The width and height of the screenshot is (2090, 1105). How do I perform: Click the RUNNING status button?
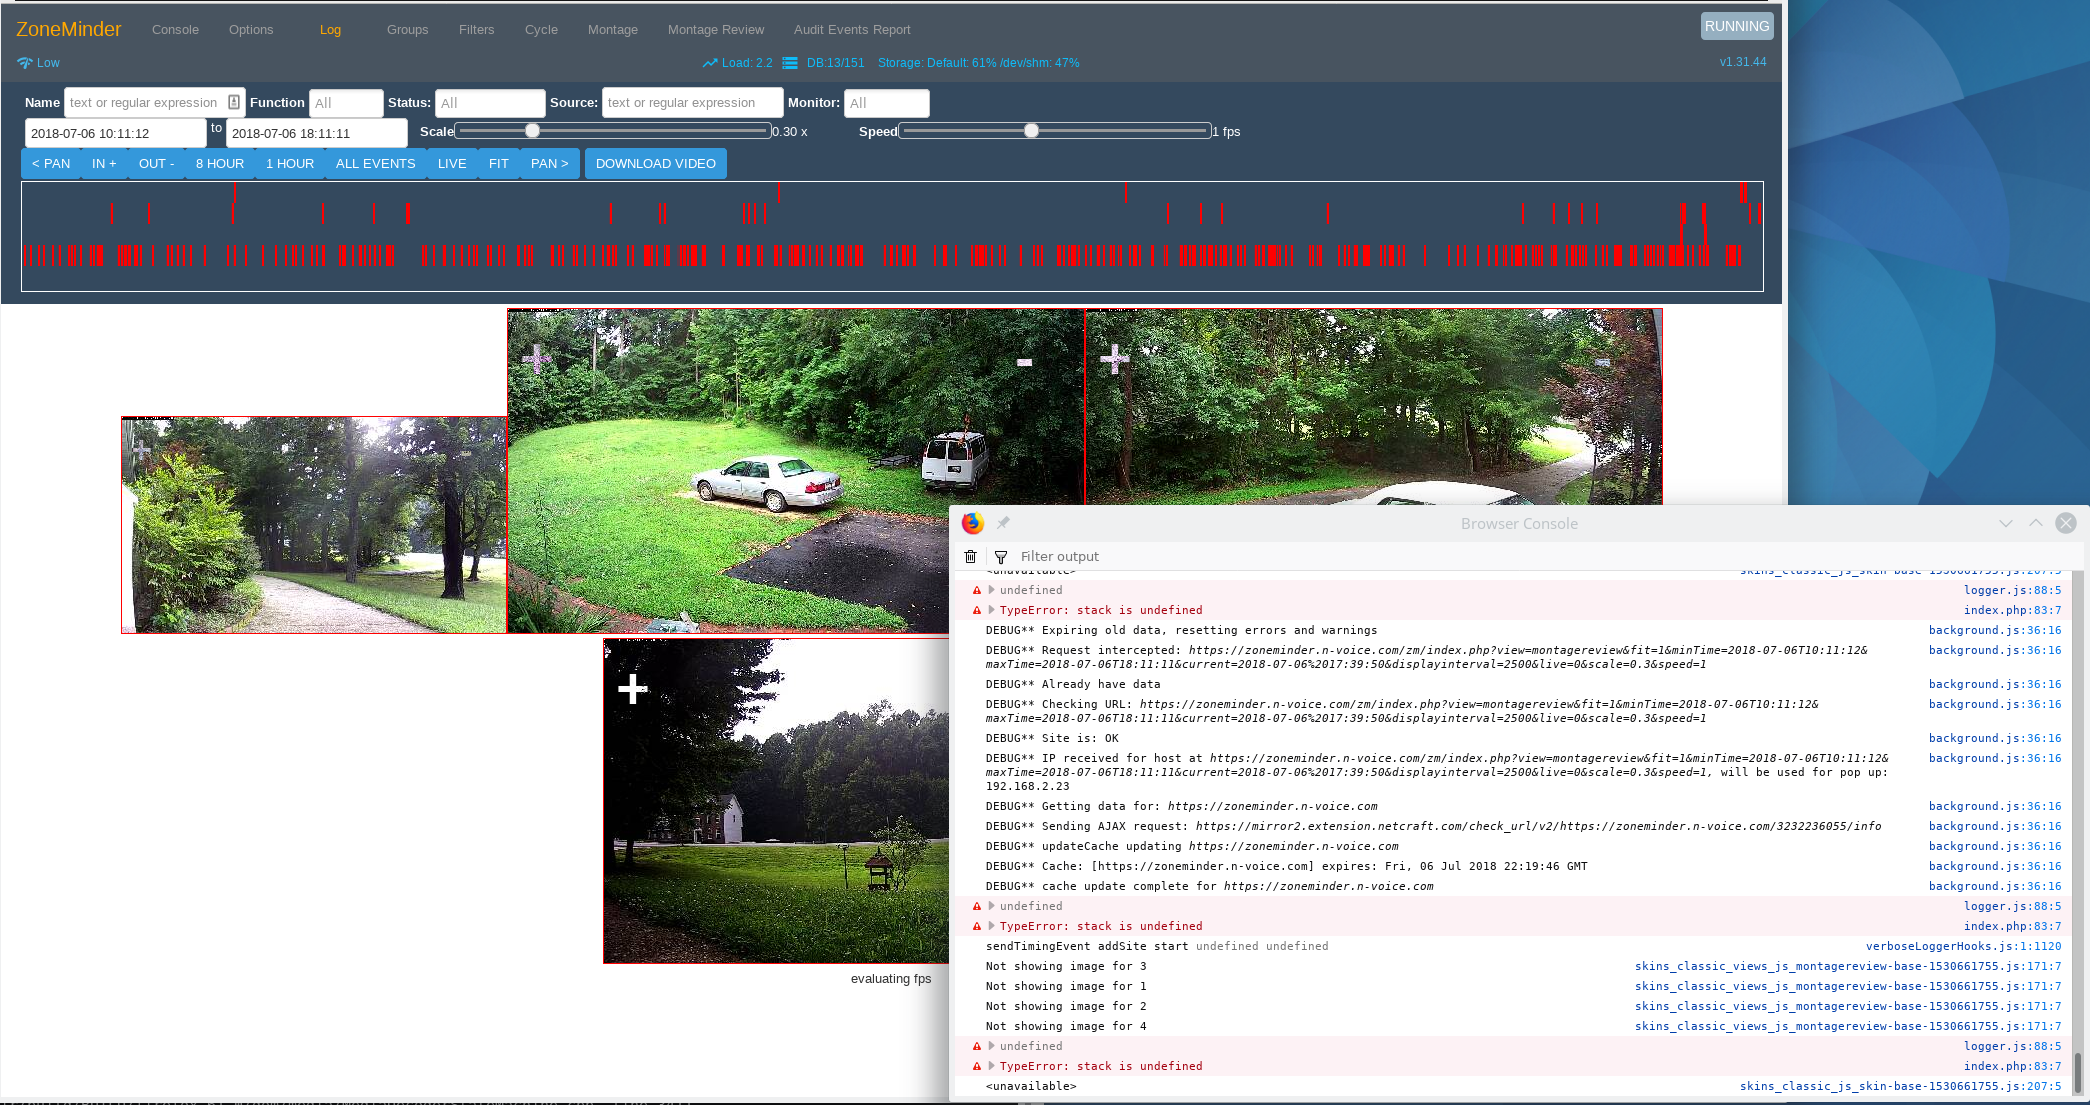[x=1737, y=25]
